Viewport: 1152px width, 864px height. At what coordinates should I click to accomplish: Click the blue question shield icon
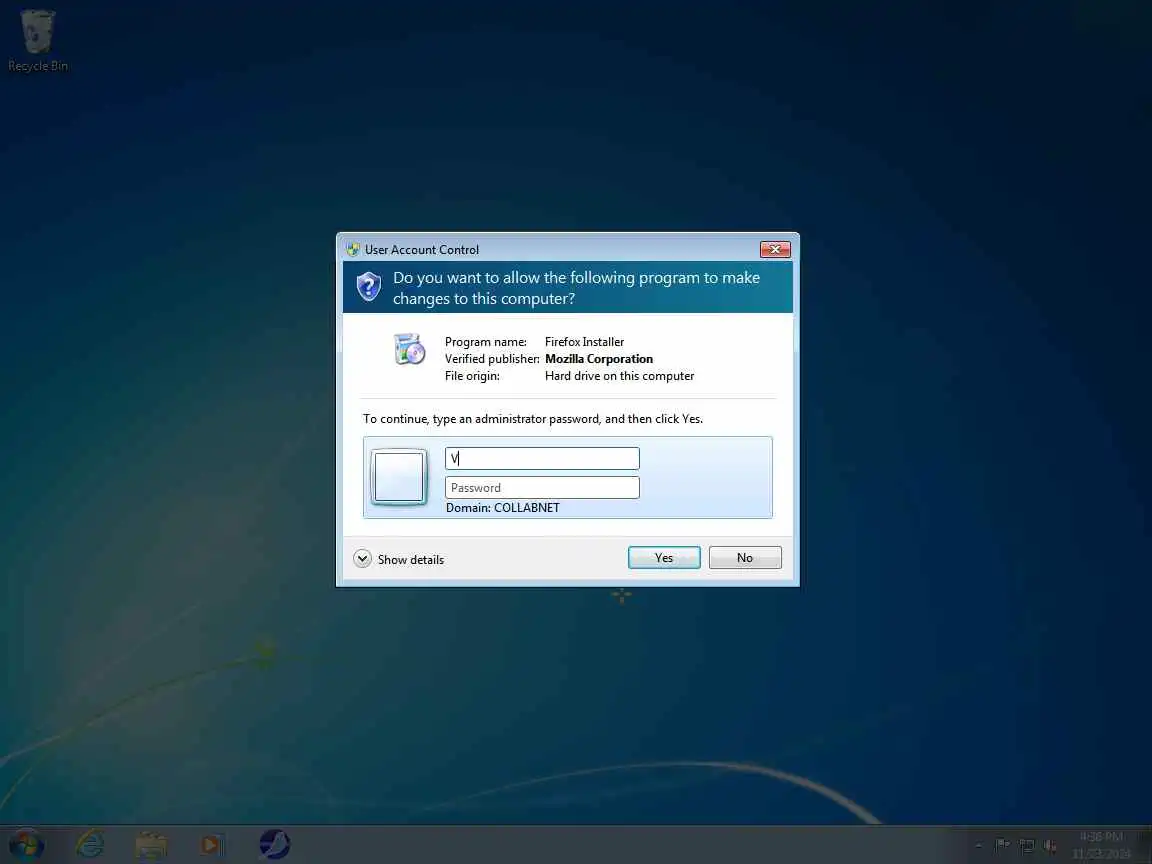coord(369,287)
